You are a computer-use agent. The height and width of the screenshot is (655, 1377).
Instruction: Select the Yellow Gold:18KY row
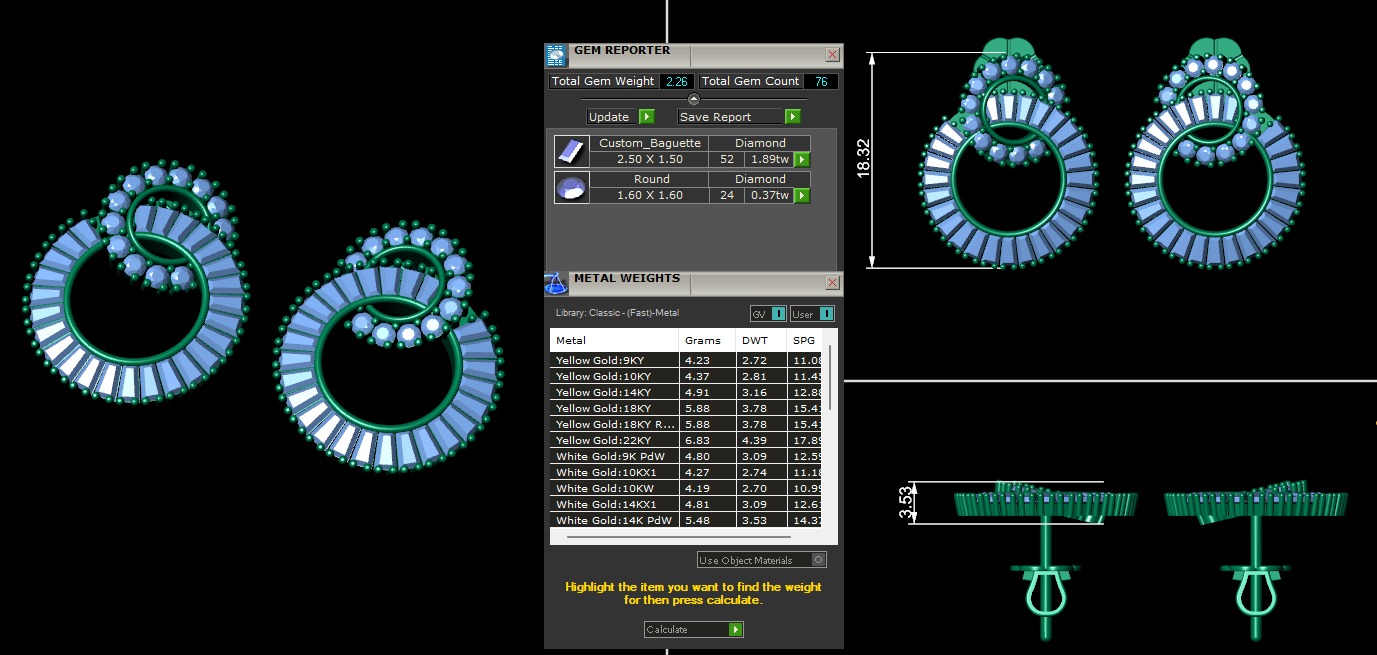[688, 408]
